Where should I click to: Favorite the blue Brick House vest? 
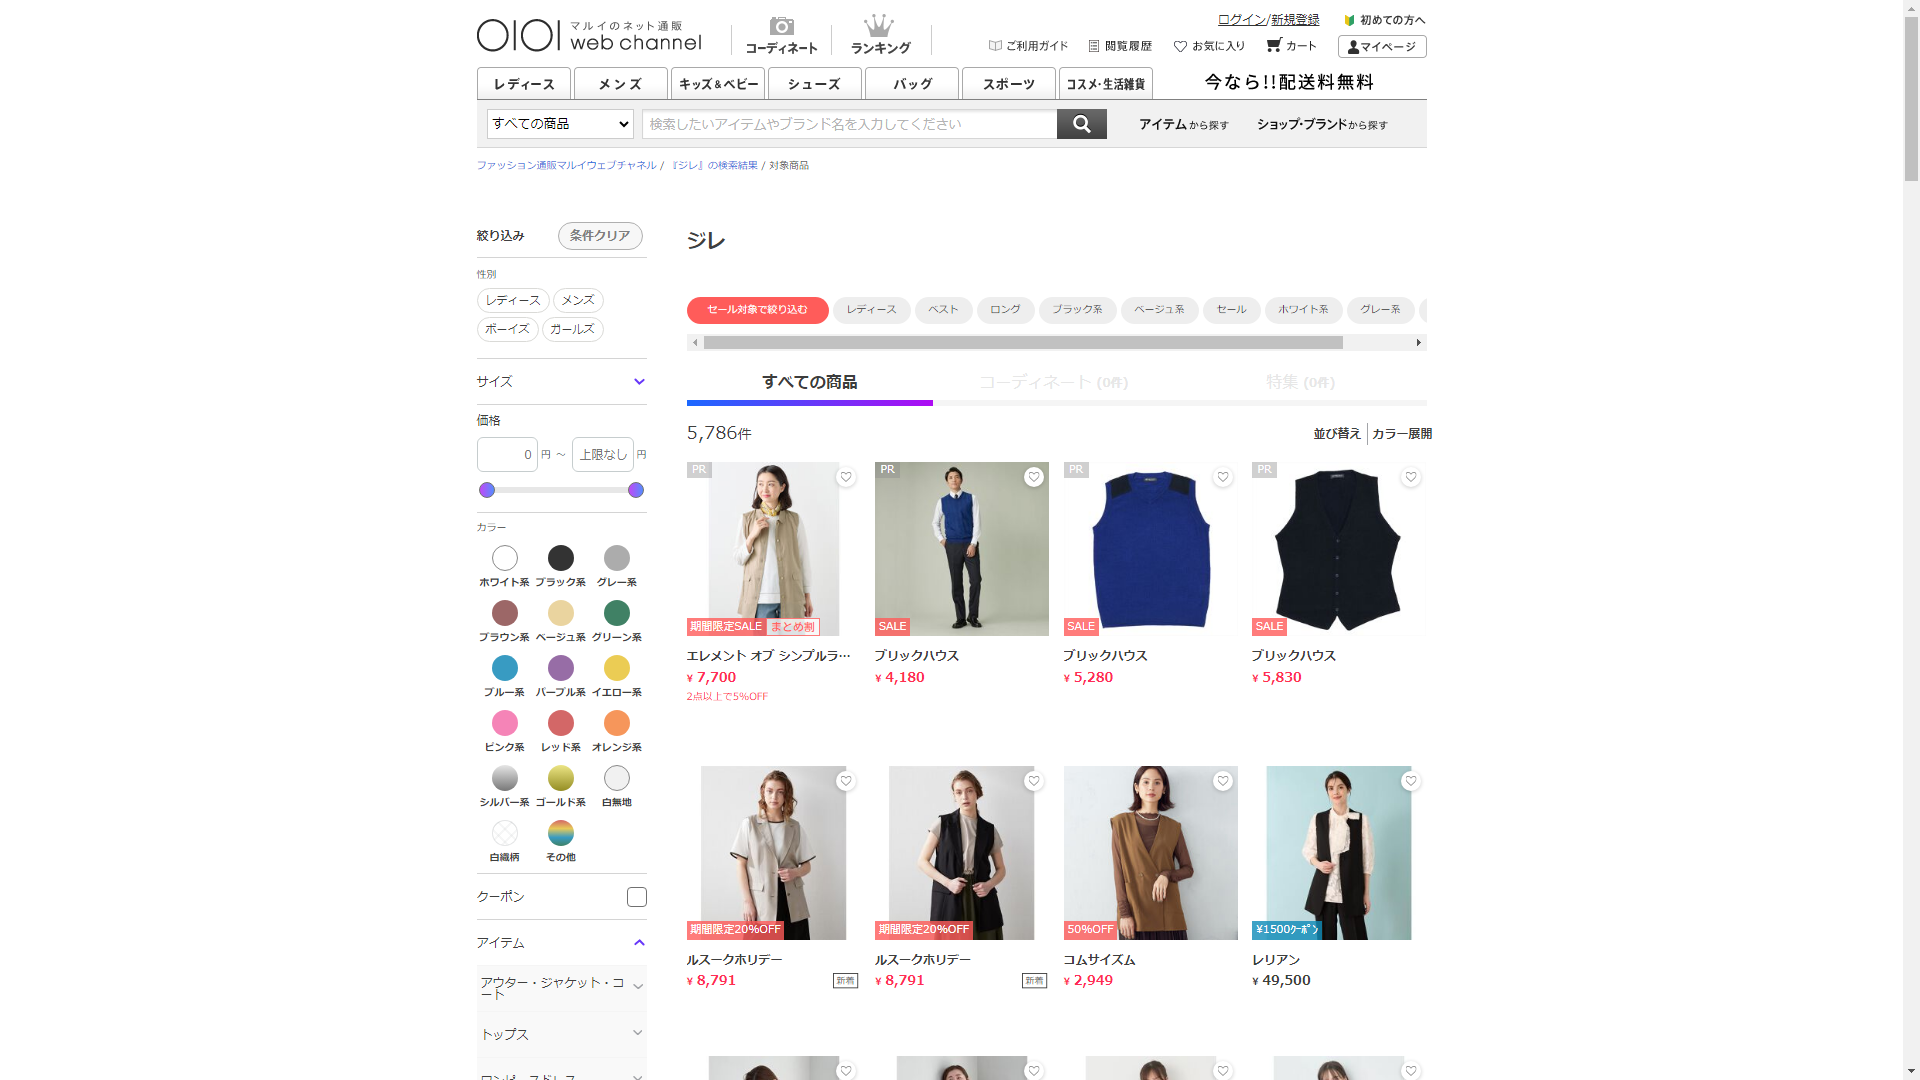click(x=1222, y=477)
